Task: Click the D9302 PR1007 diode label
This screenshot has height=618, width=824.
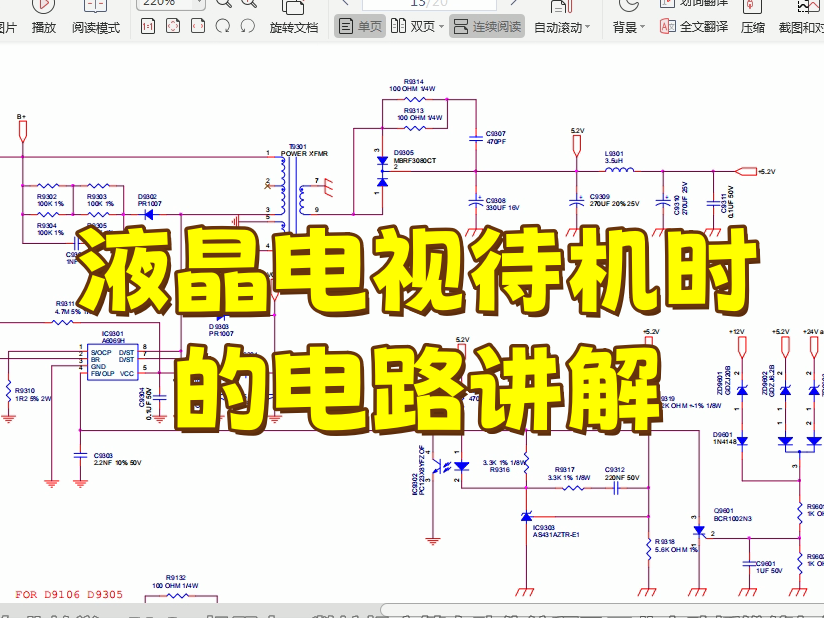Action: (x=150, y=200)
